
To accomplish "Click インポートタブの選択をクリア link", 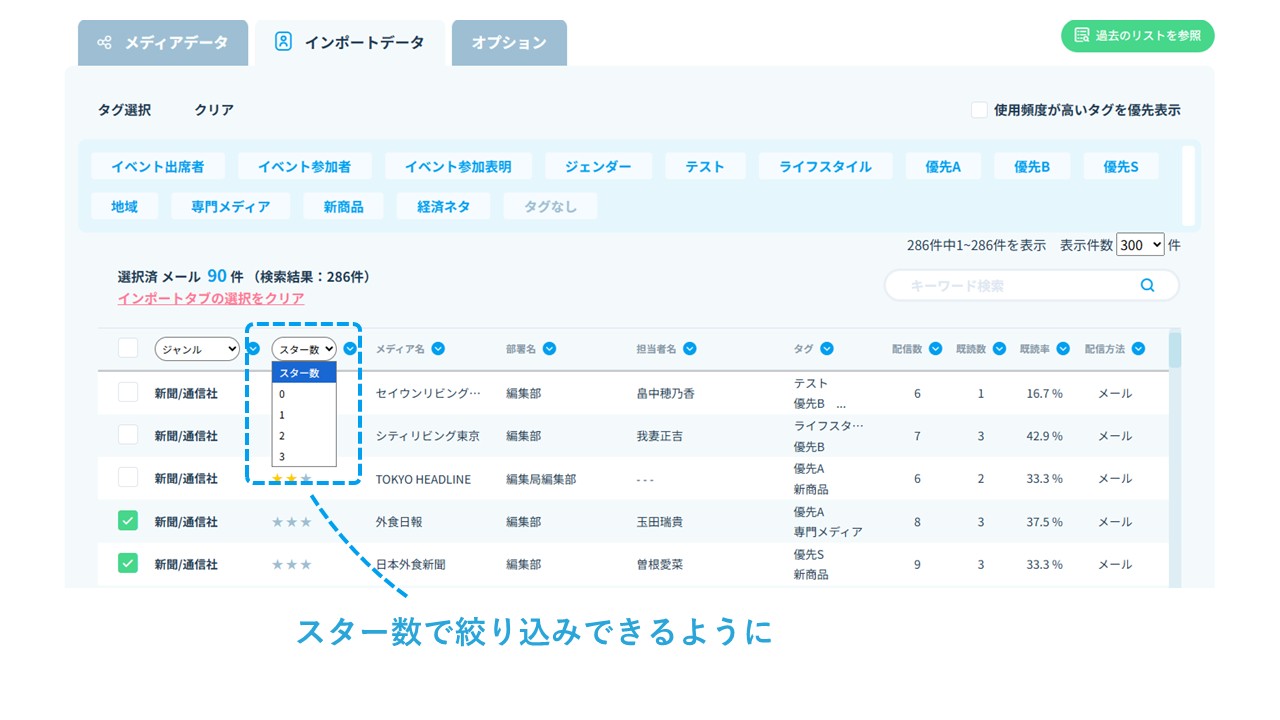I will [x=211, y=298].
